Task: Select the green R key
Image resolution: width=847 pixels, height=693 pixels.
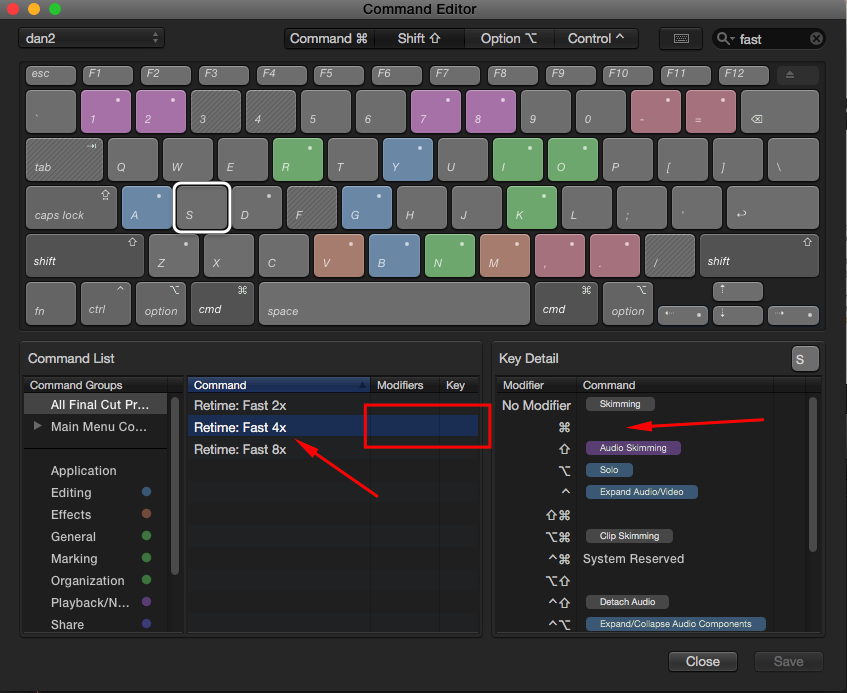Action: tap(298, 160)
